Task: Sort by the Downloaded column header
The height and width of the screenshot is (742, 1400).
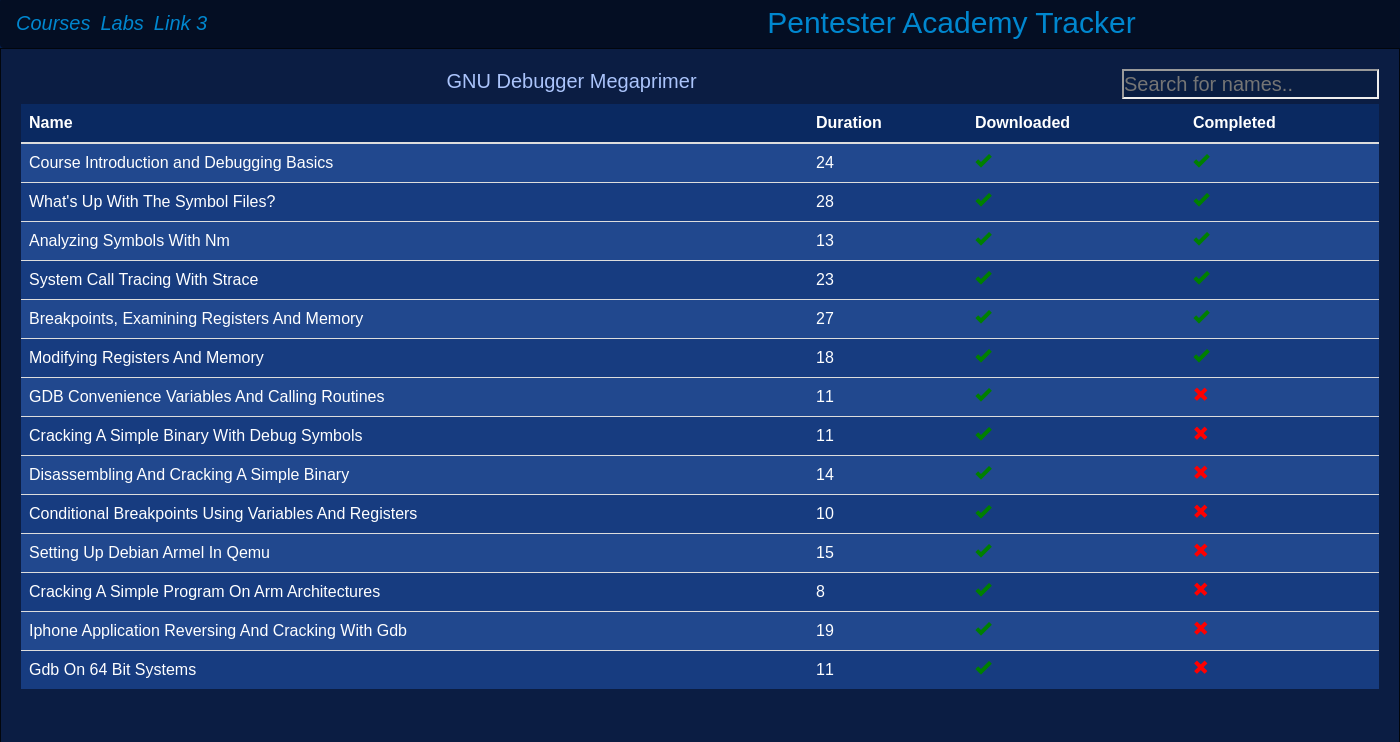Action: (1022, 123)
